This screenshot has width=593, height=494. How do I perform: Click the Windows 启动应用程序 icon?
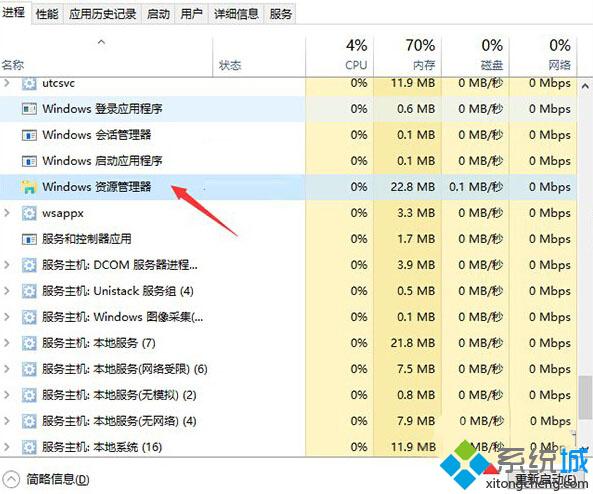(x=29, y=161)
